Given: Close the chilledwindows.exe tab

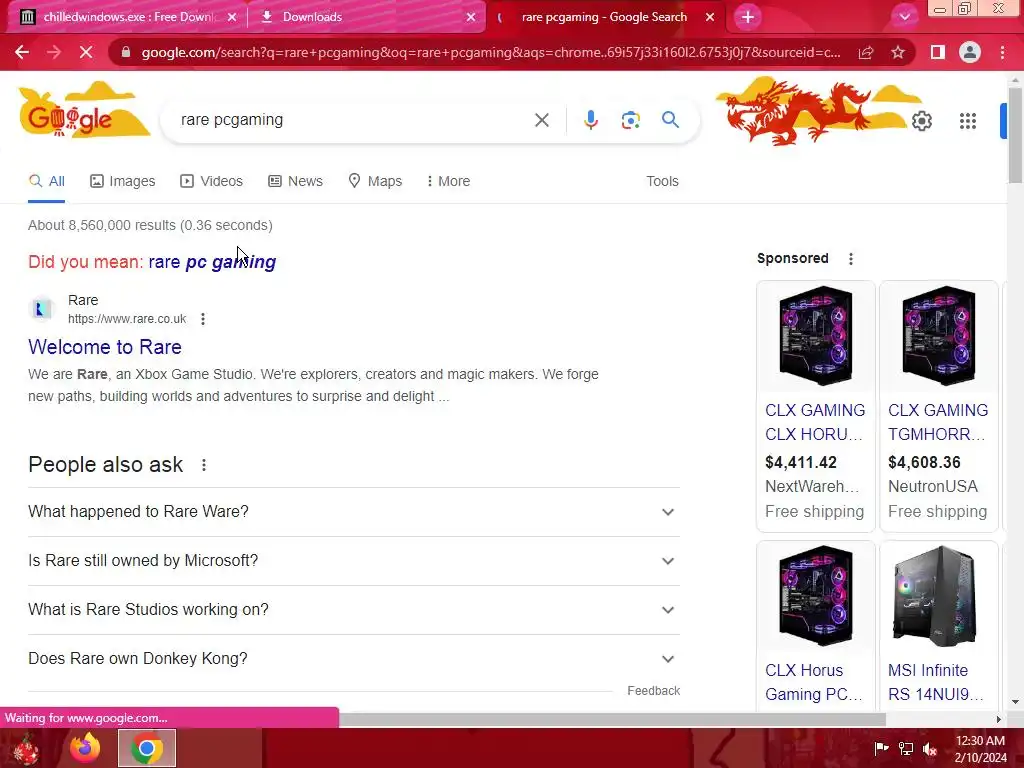Looking at the screenshot, I should tap(232, 17).
